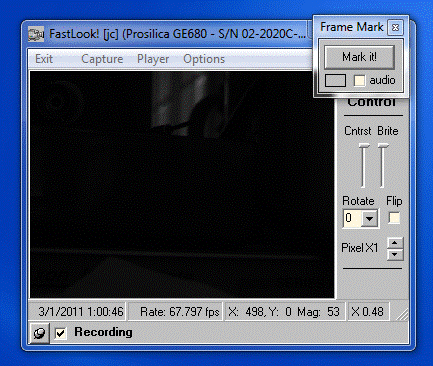Decrease Pixel X1 with the down arrow
The image size is (433, 366).
pyautogui.click(x=395, y=255)
